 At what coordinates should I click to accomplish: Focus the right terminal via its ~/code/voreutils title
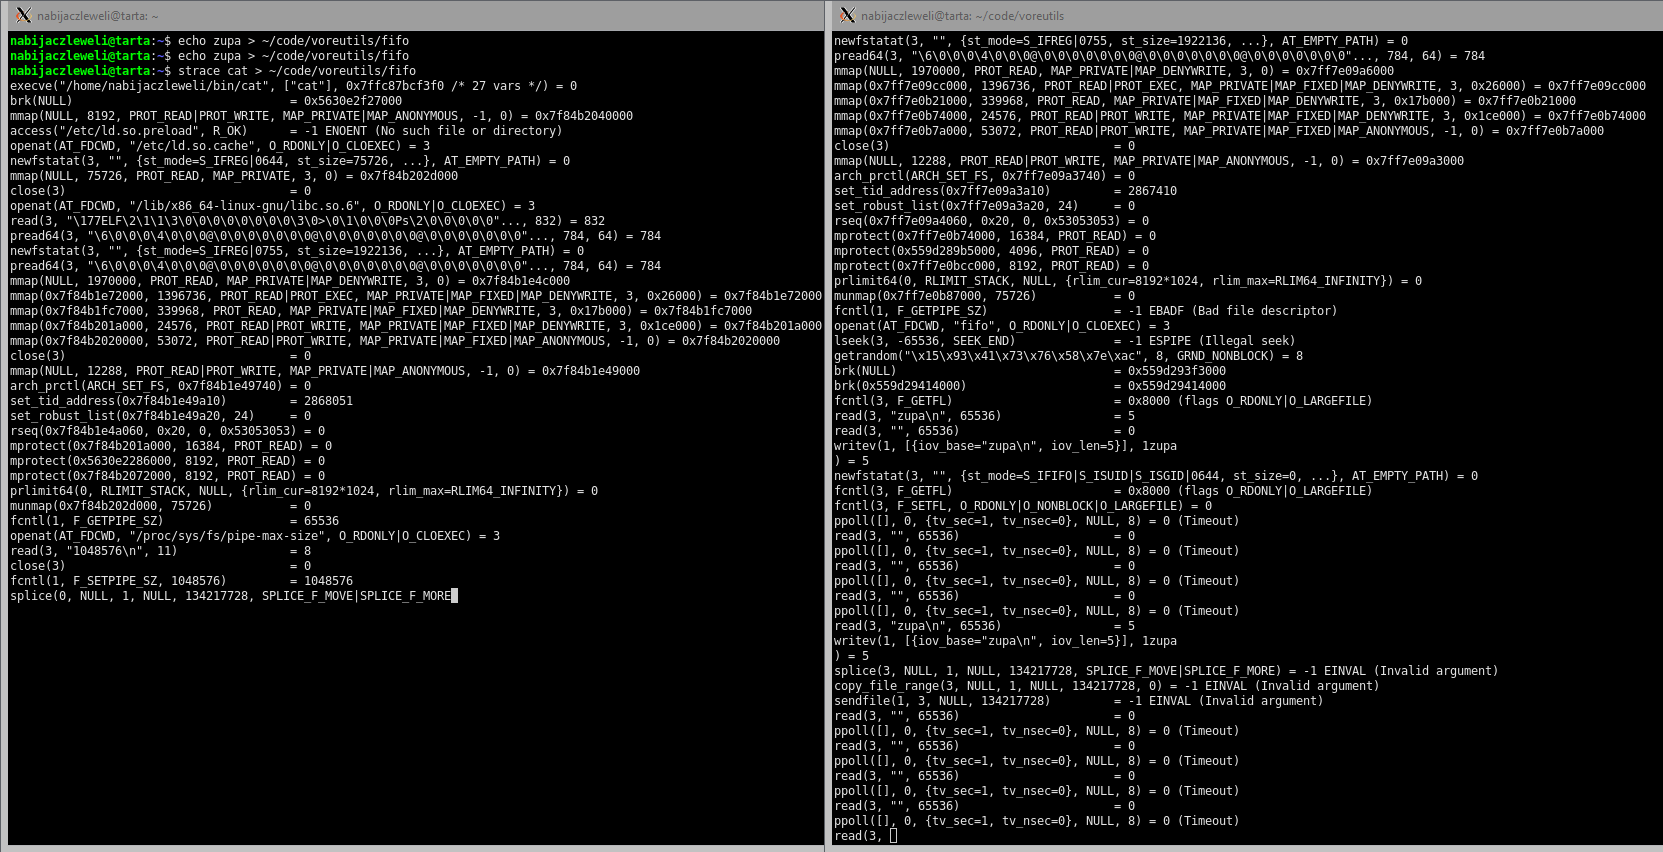point(962,16)
